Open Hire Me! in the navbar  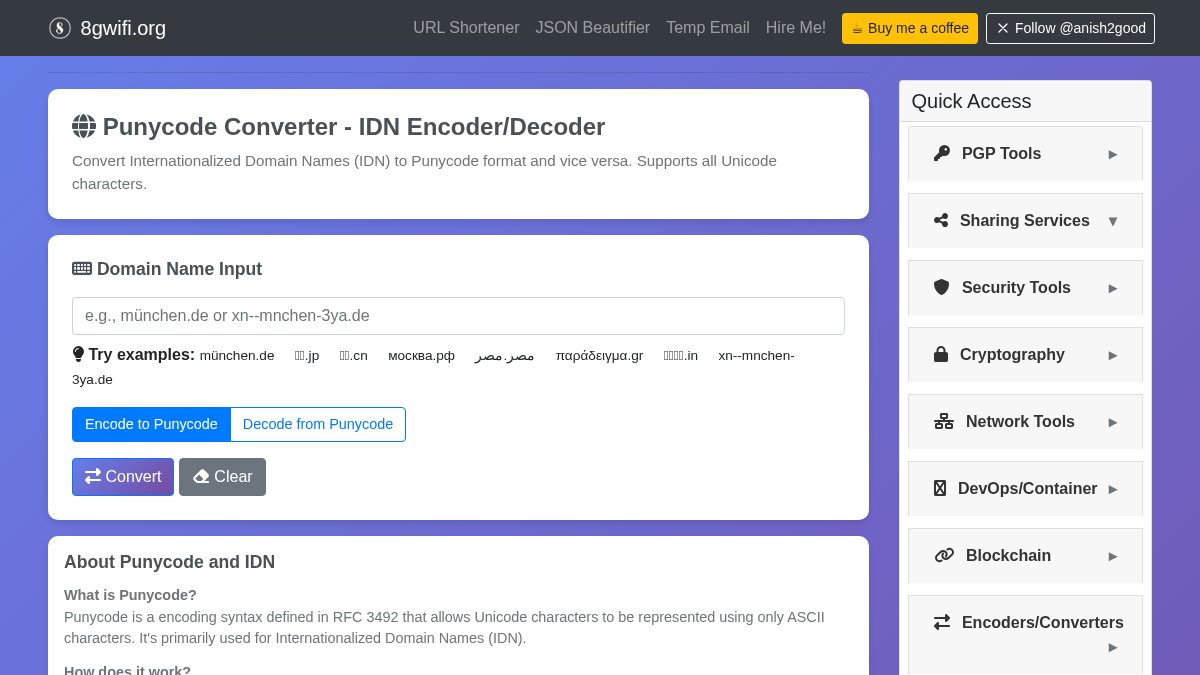point(796,28)
